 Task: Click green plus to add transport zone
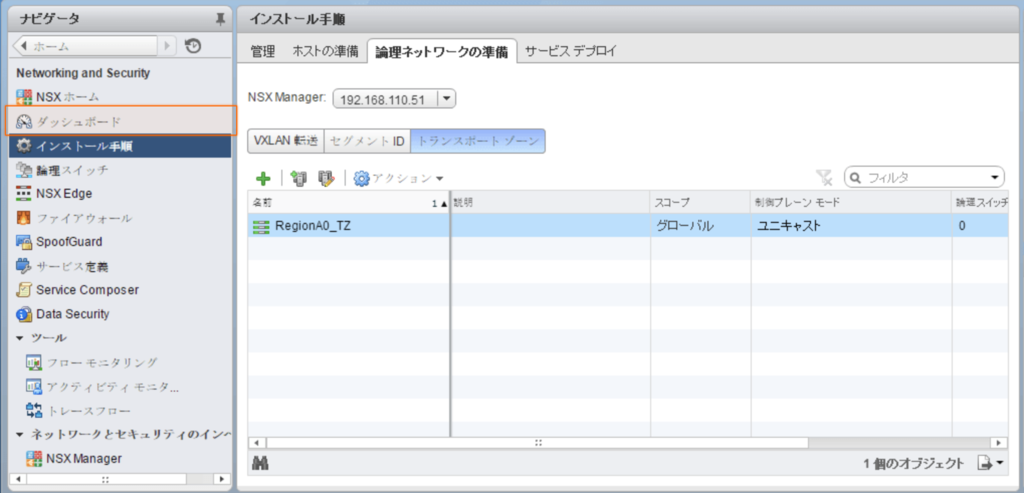tap(263, 178)
